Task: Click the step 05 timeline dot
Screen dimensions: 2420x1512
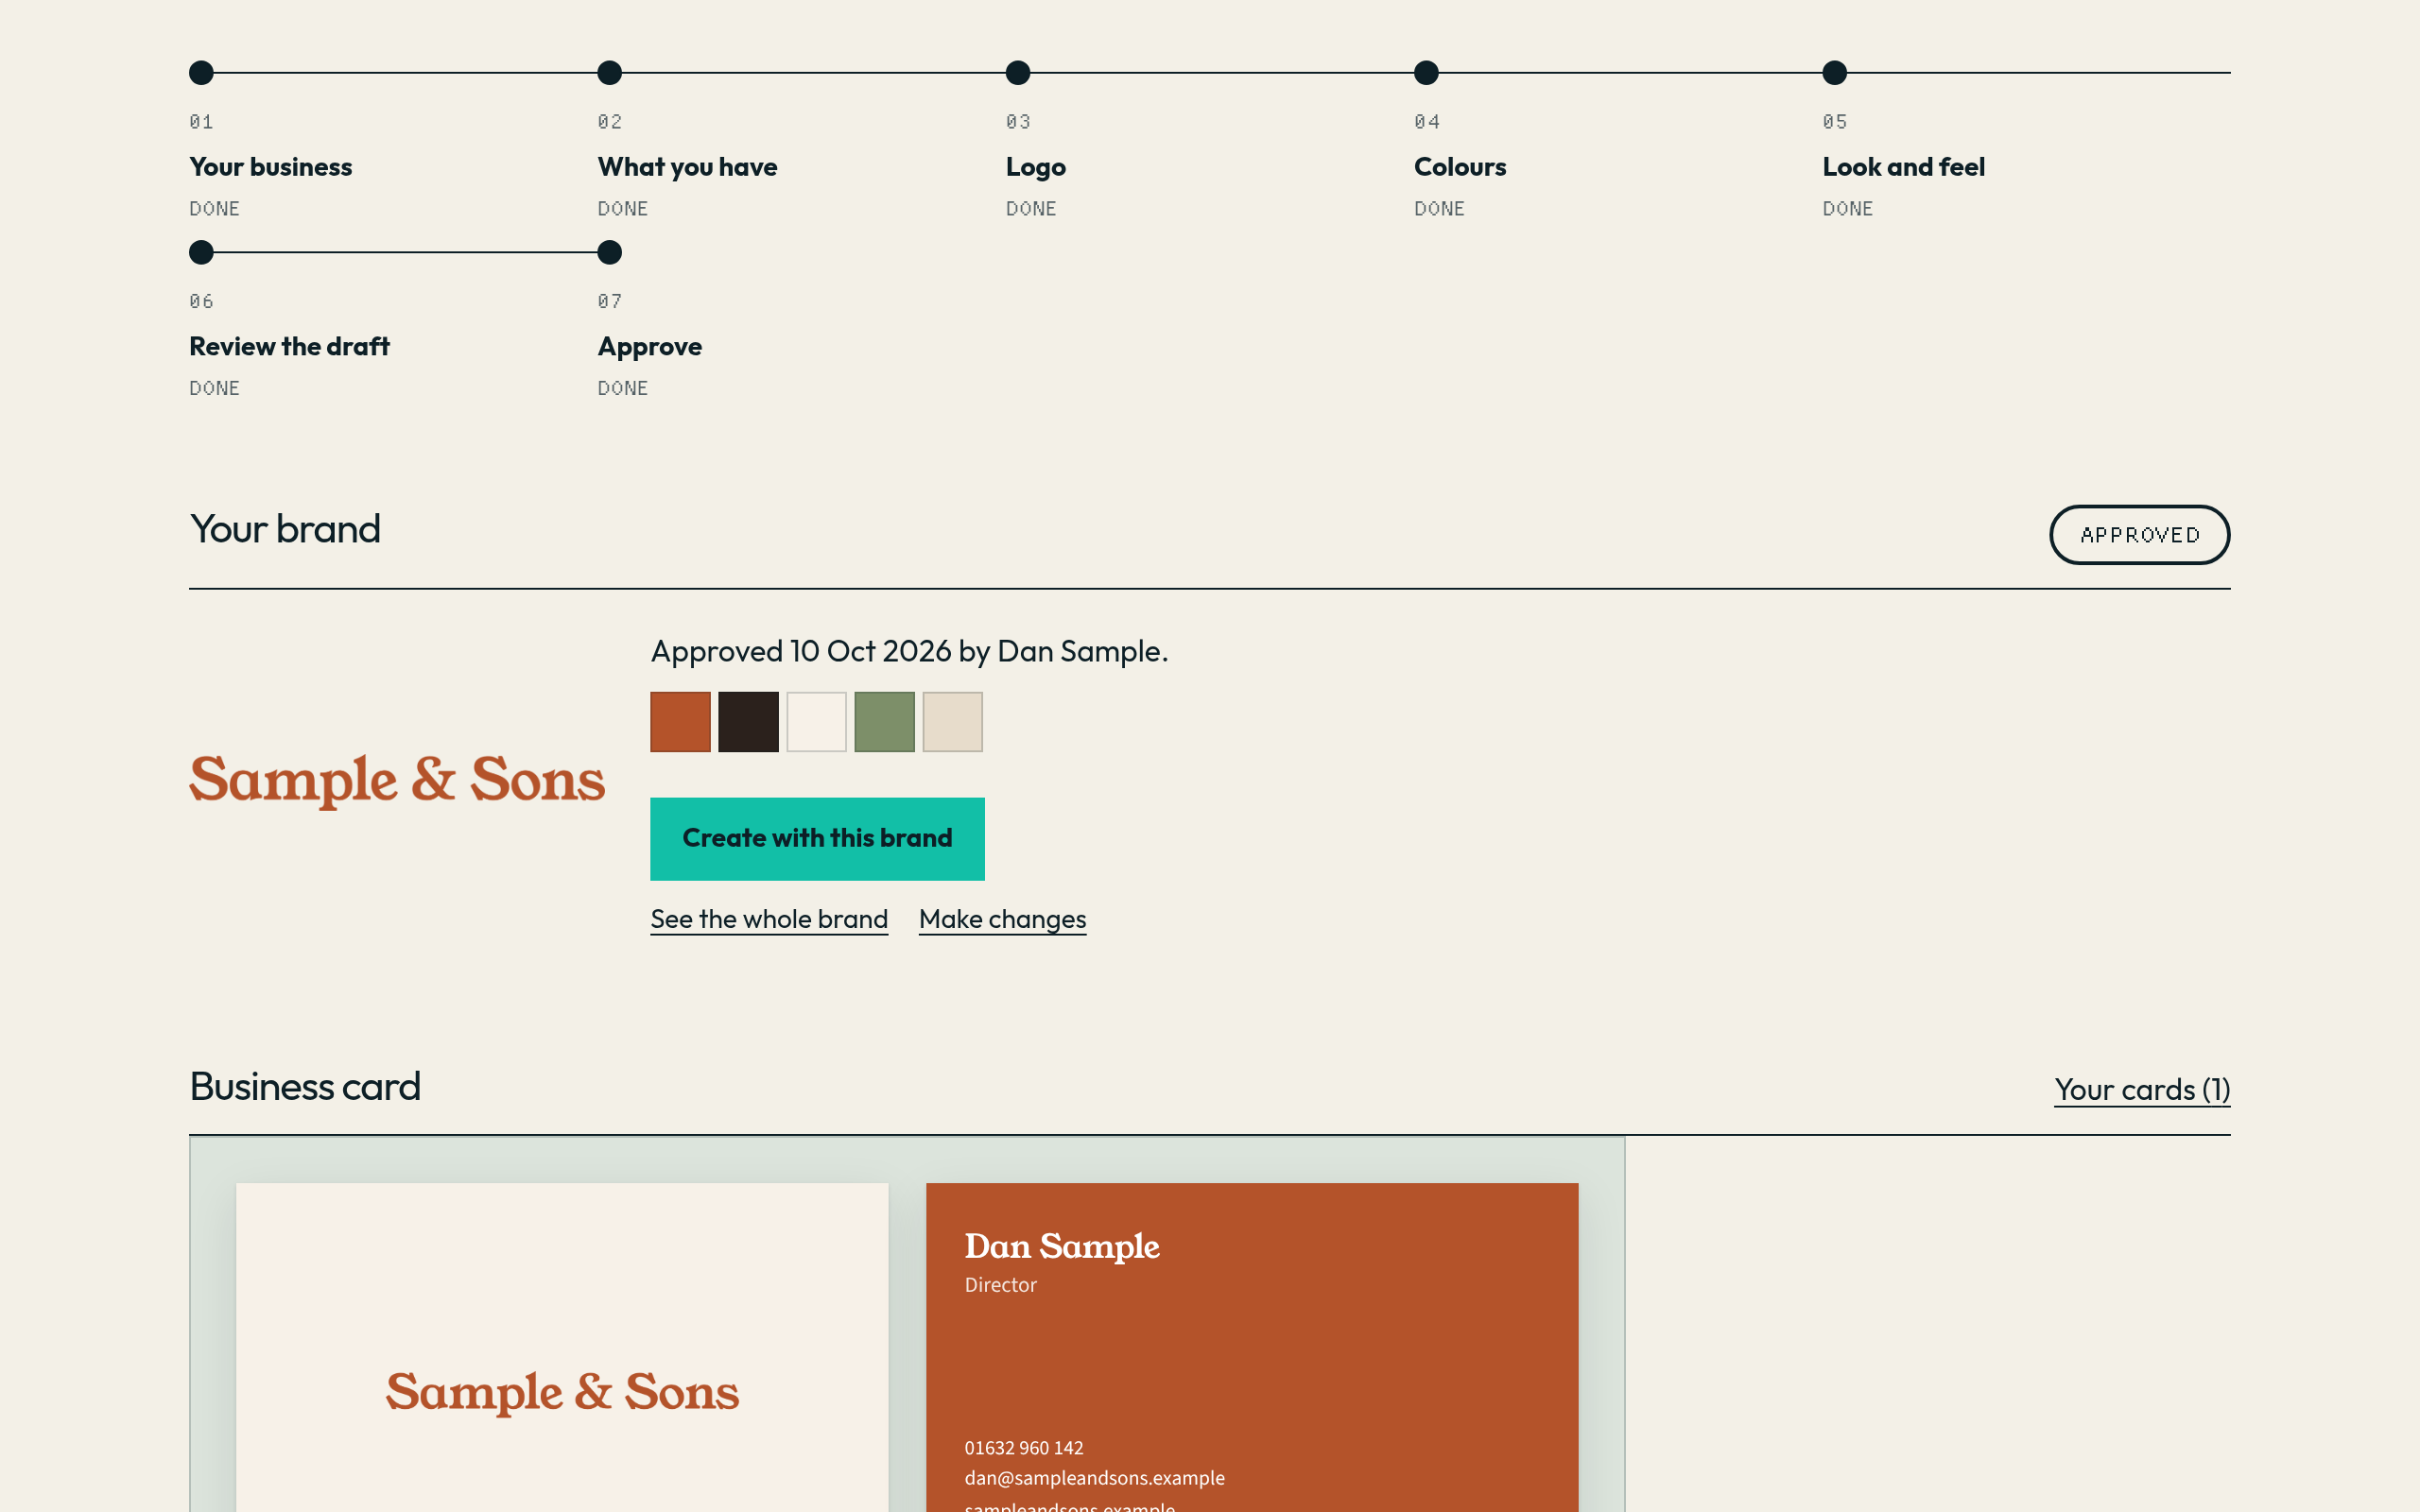Action: (1834, 73)
